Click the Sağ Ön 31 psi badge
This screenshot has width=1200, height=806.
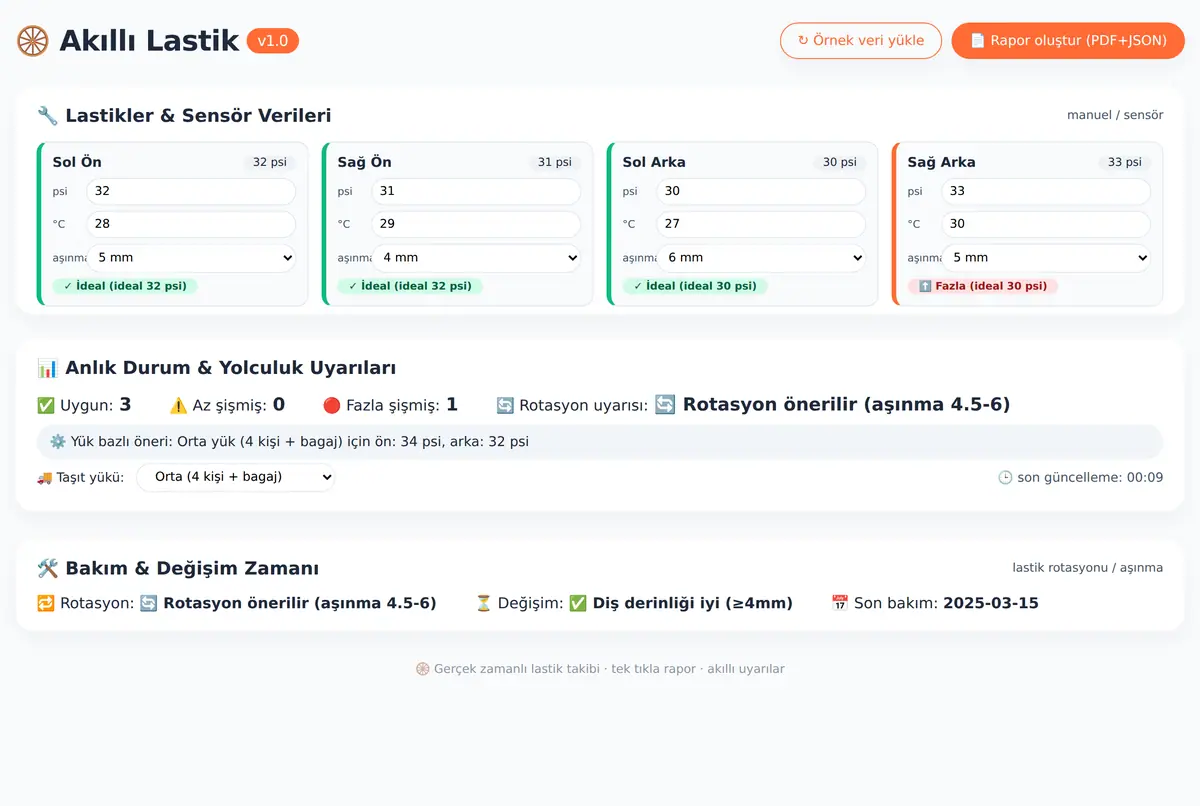(555, 162)
